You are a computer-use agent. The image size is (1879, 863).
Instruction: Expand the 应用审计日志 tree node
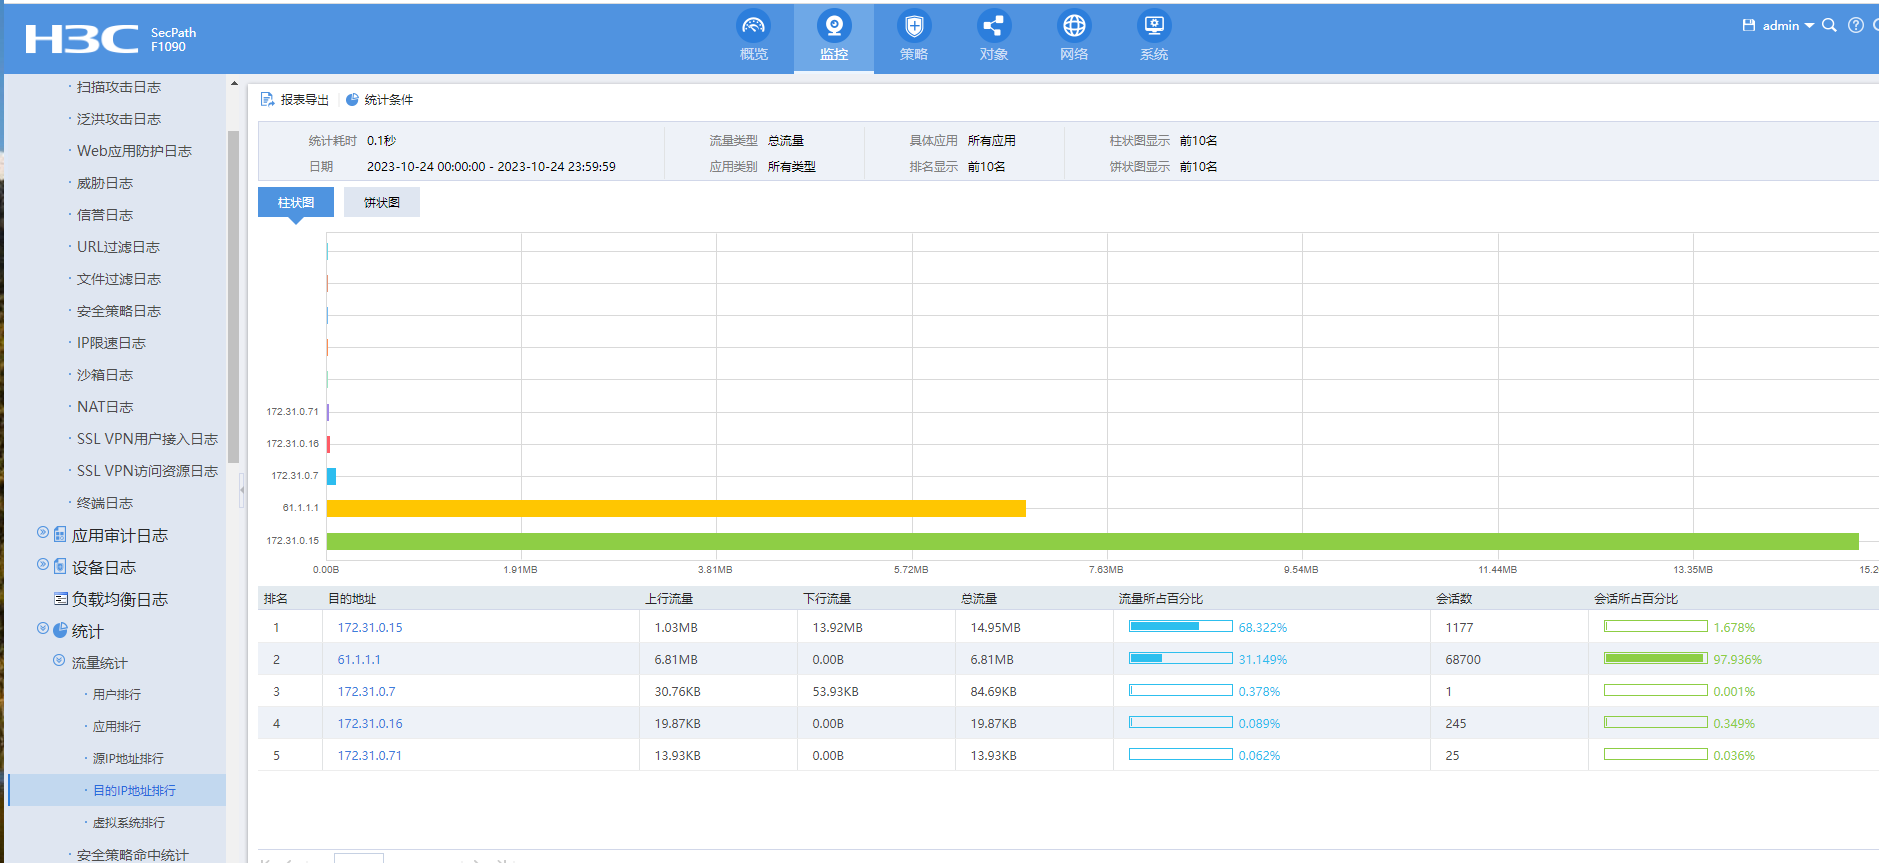click(x=43, y=534)
